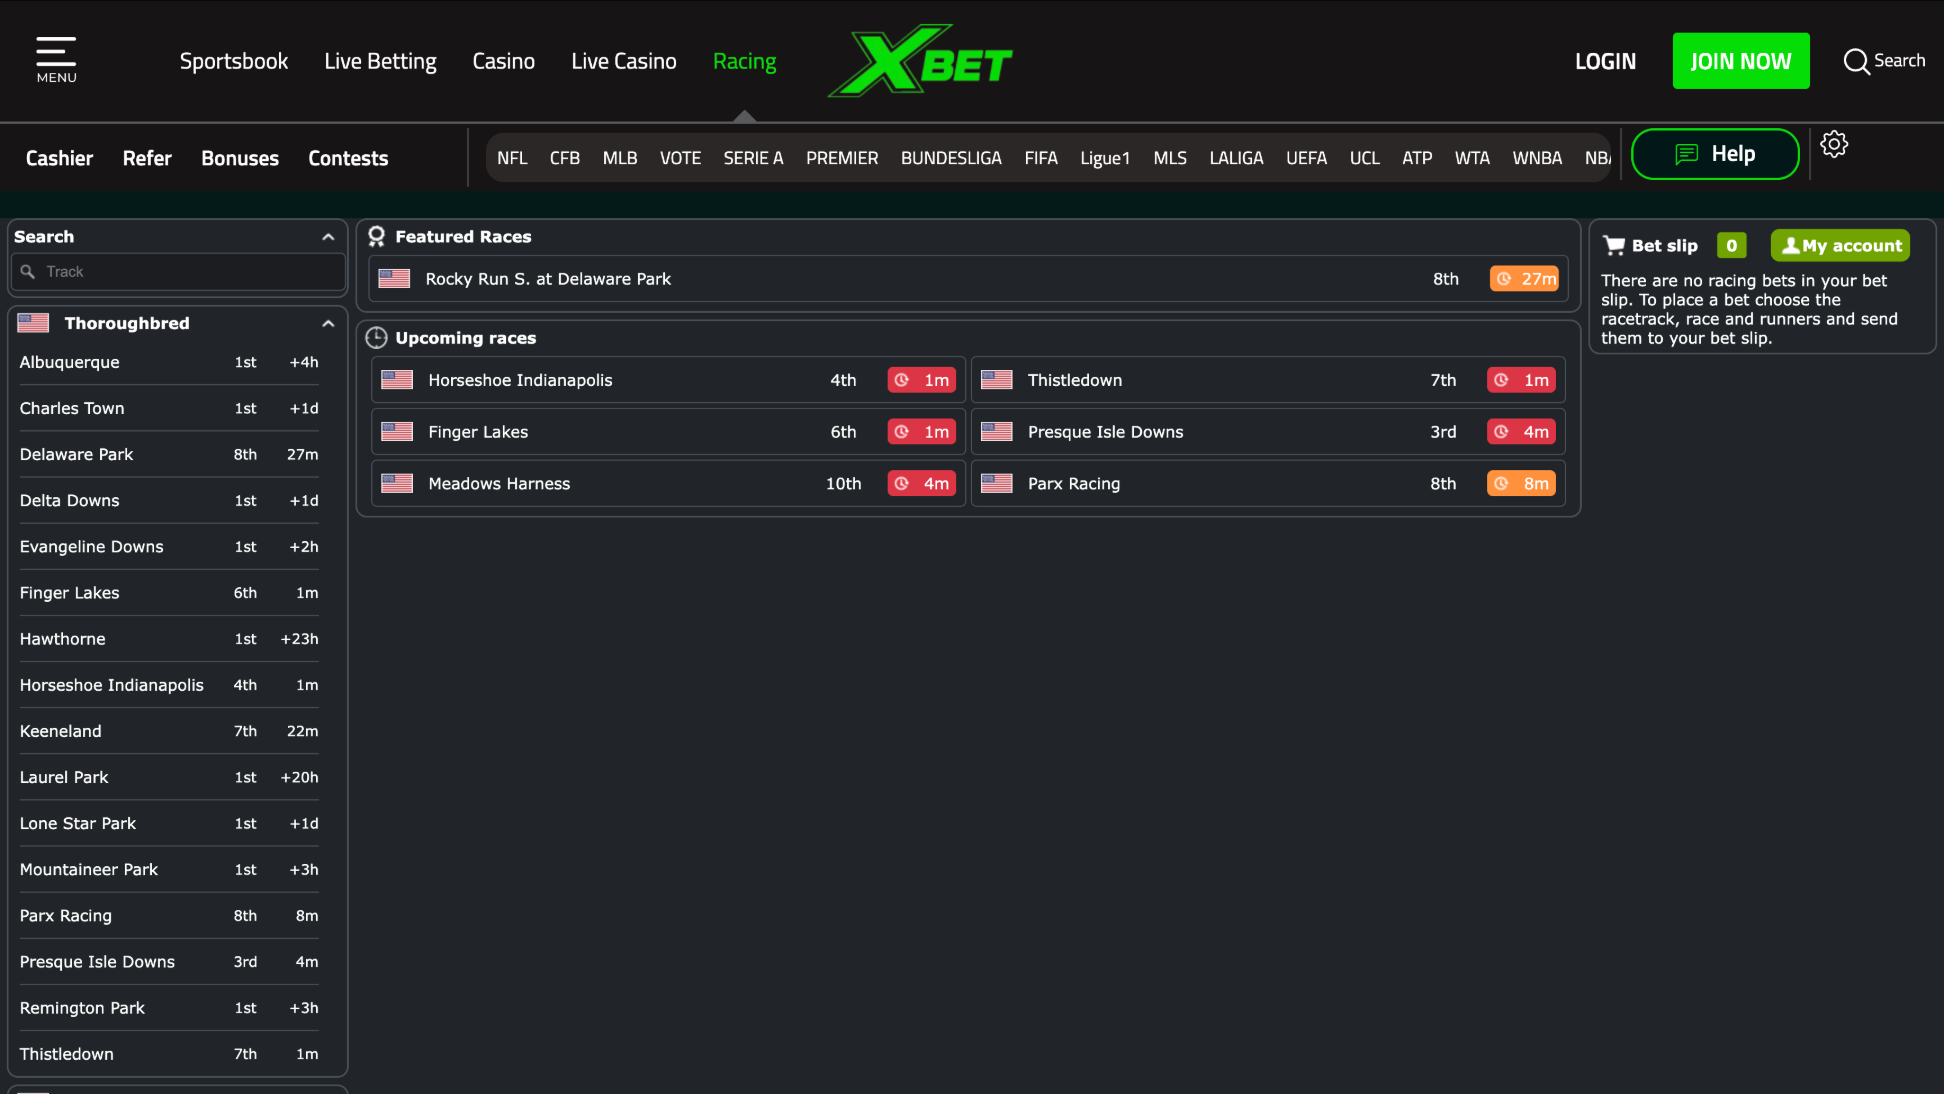Open the search magnifier icon
This screenshot has height=1094, width=1944.
pos(1857,60)
